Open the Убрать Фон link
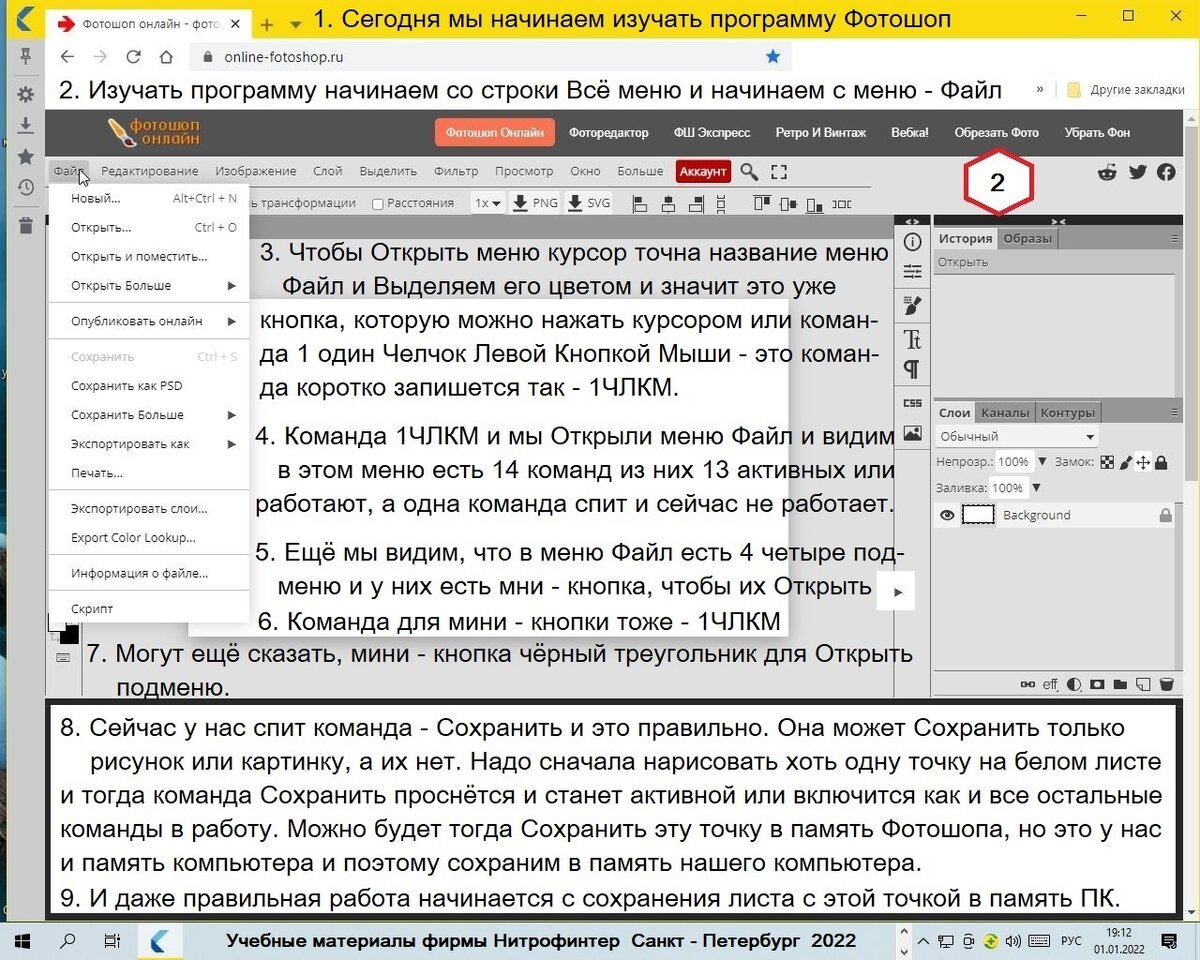Viewport: 1200px width, 960px height. tap(1097, 132)
